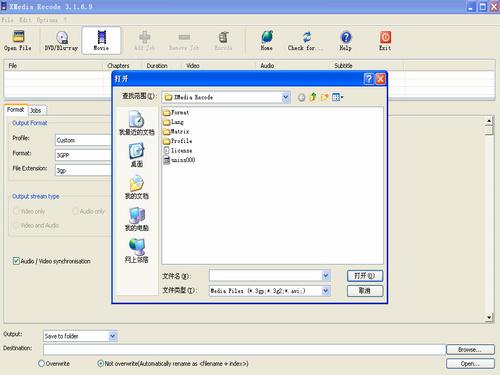Open recent documents shortcut in dialog sidebar

point(137,123)
